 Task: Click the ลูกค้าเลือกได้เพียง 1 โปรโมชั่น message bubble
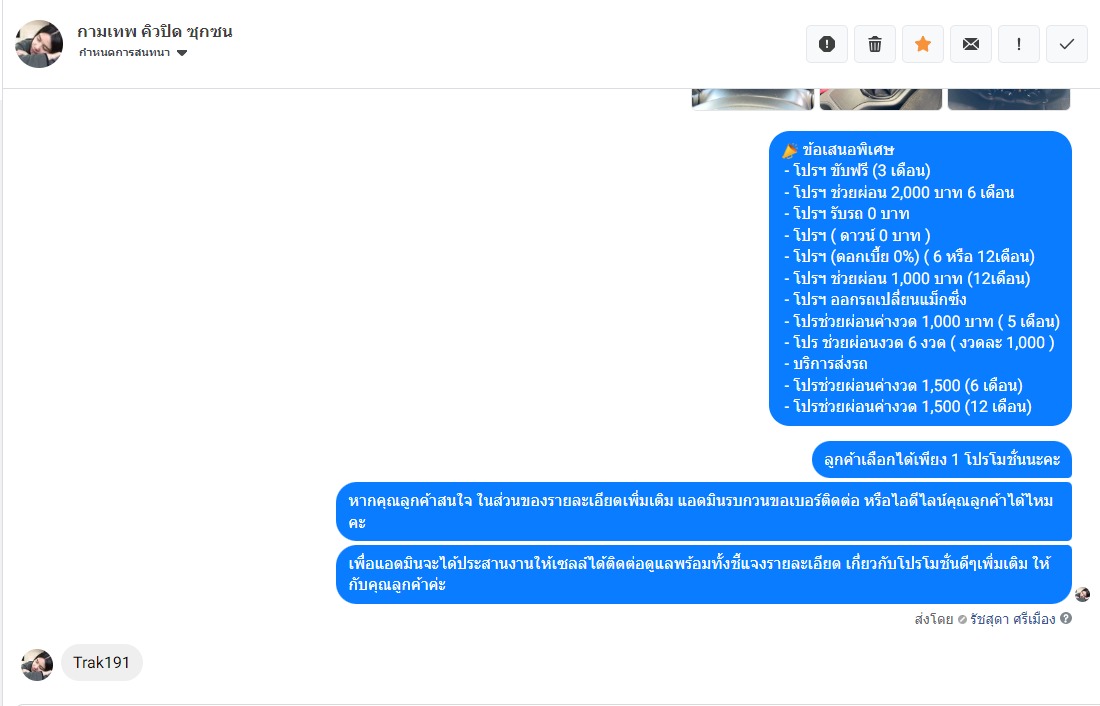pos(941,460)
